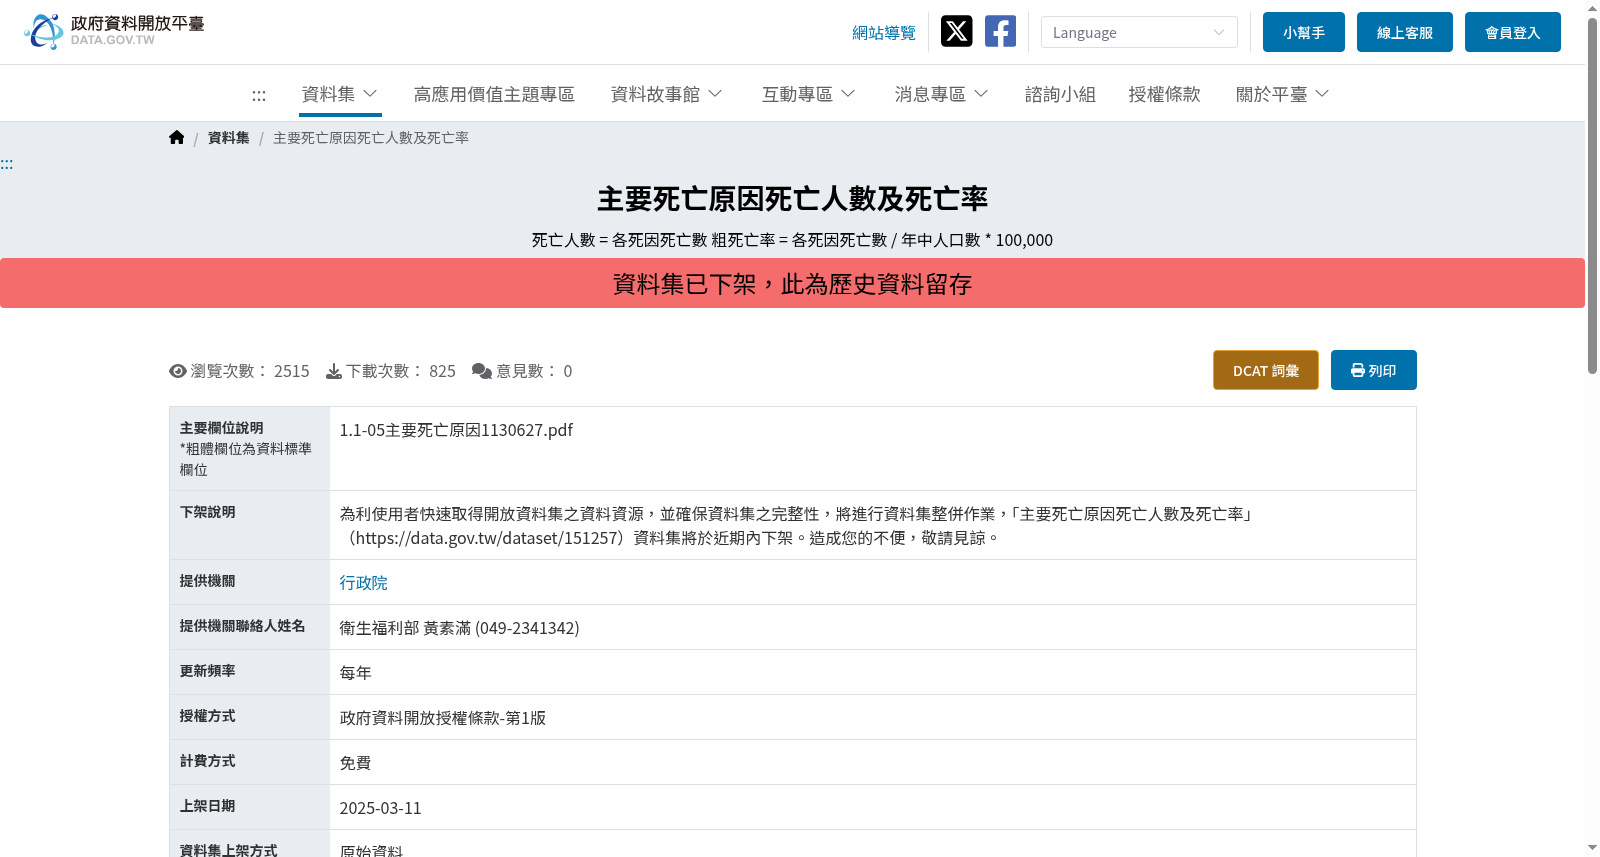Viewport: 1600px width, 857px height.
Task: Click the page vertical scrollbar
Action: (x=1592, y=196)
